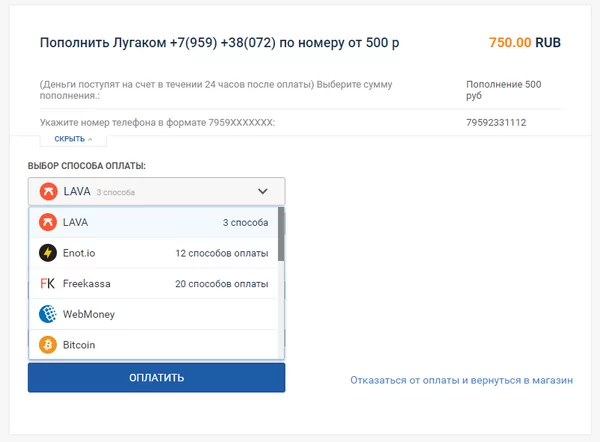The height and width of the screenshot is (442, 600).
Task: Click the LAVA logo icon in list
Action: pyautogui.click(x=47, y=222)
